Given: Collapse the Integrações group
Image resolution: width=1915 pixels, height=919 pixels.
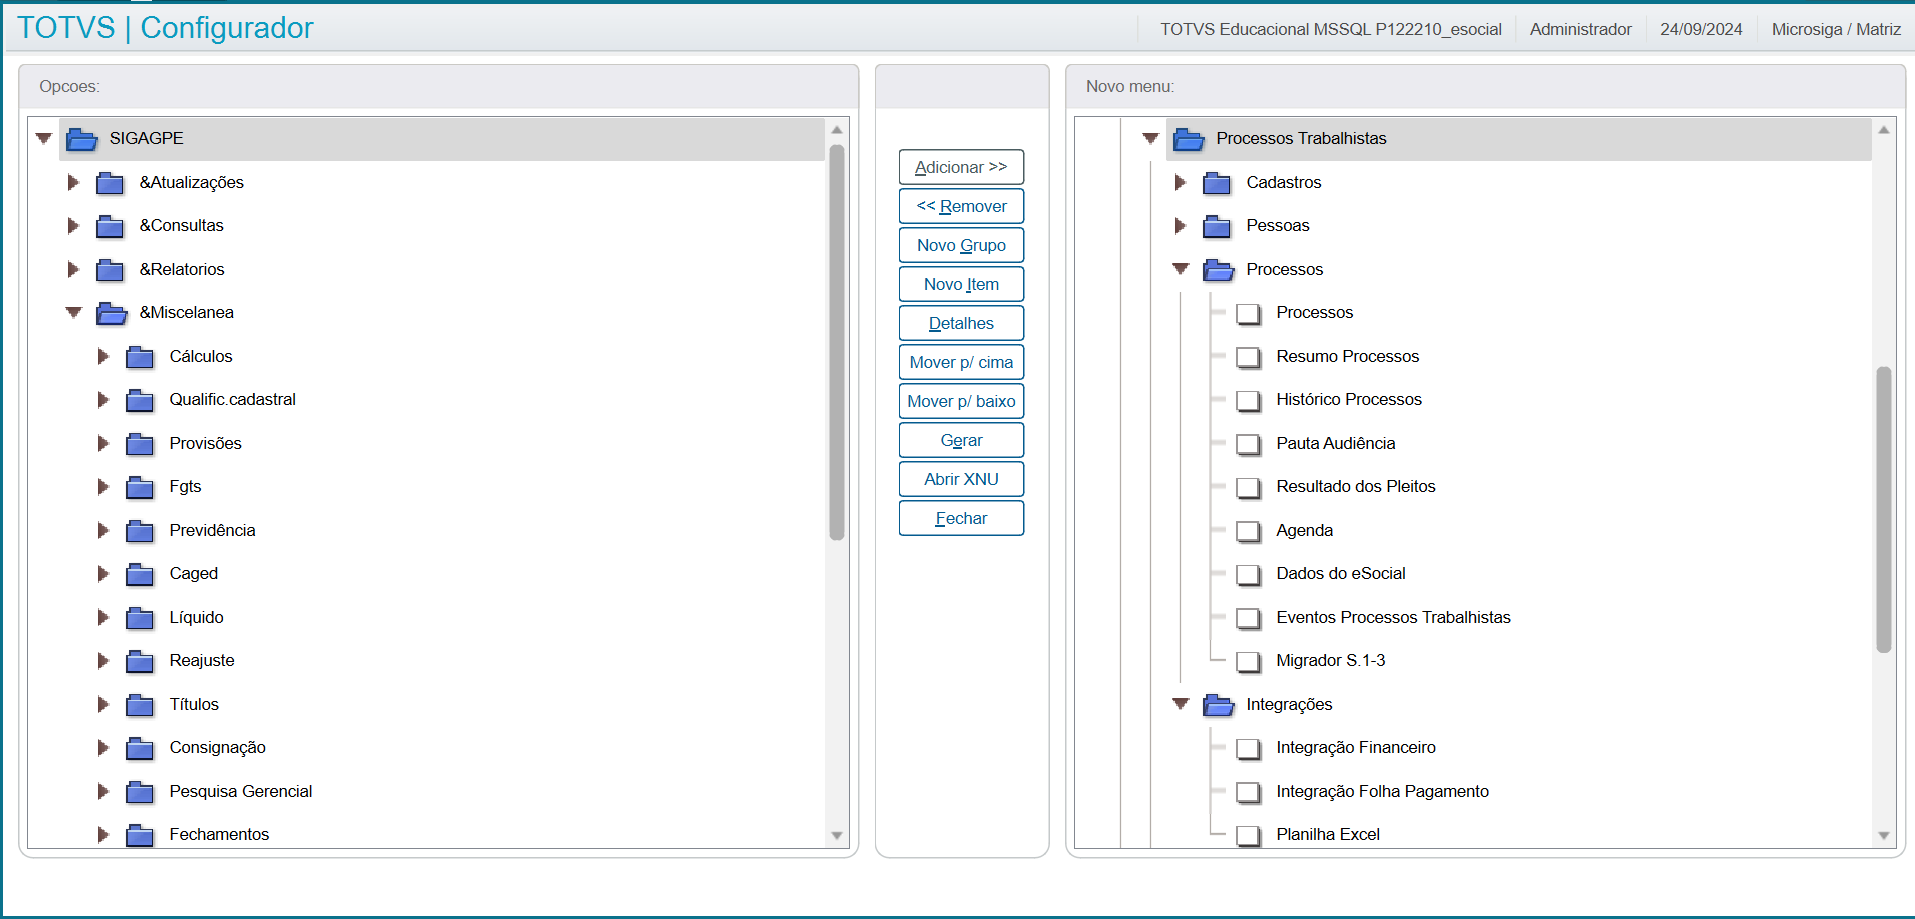Looking at the screenshot, I should (x=1180, y=704).
